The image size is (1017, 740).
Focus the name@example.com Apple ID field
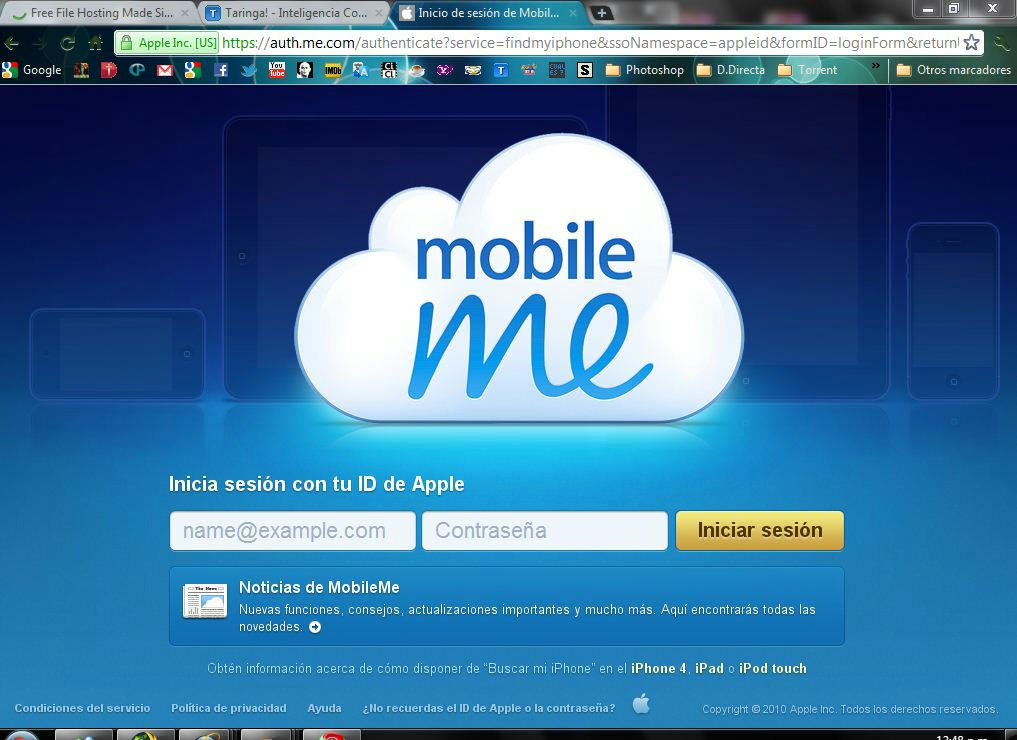click(293, 531)
